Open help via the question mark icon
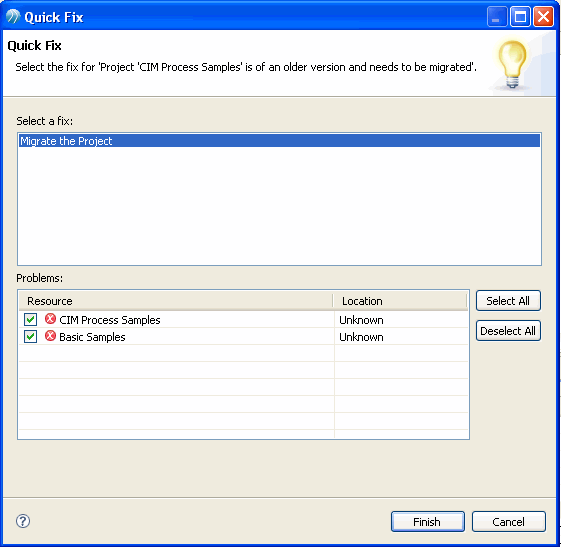561x547 pixels. pos(23,521)
